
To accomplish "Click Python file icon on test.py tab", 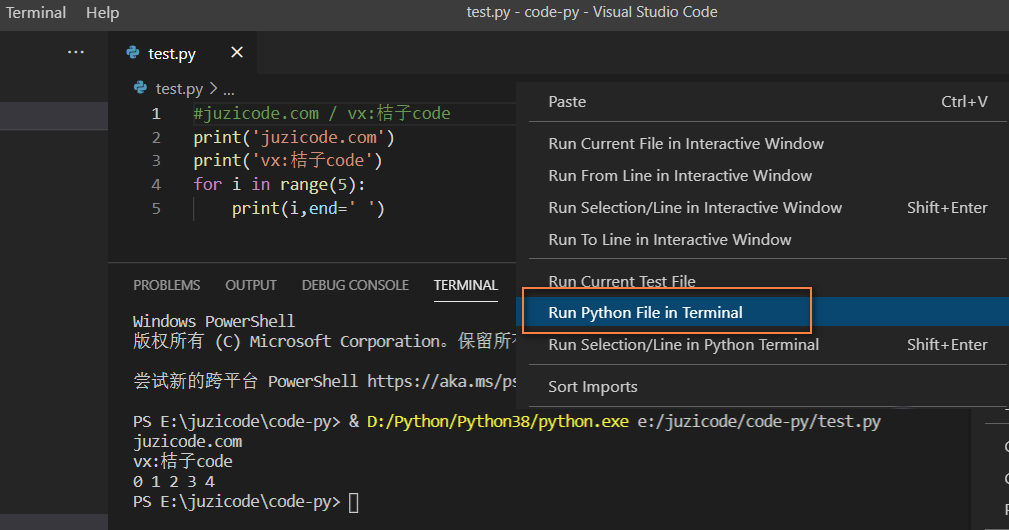I will 133,53.
